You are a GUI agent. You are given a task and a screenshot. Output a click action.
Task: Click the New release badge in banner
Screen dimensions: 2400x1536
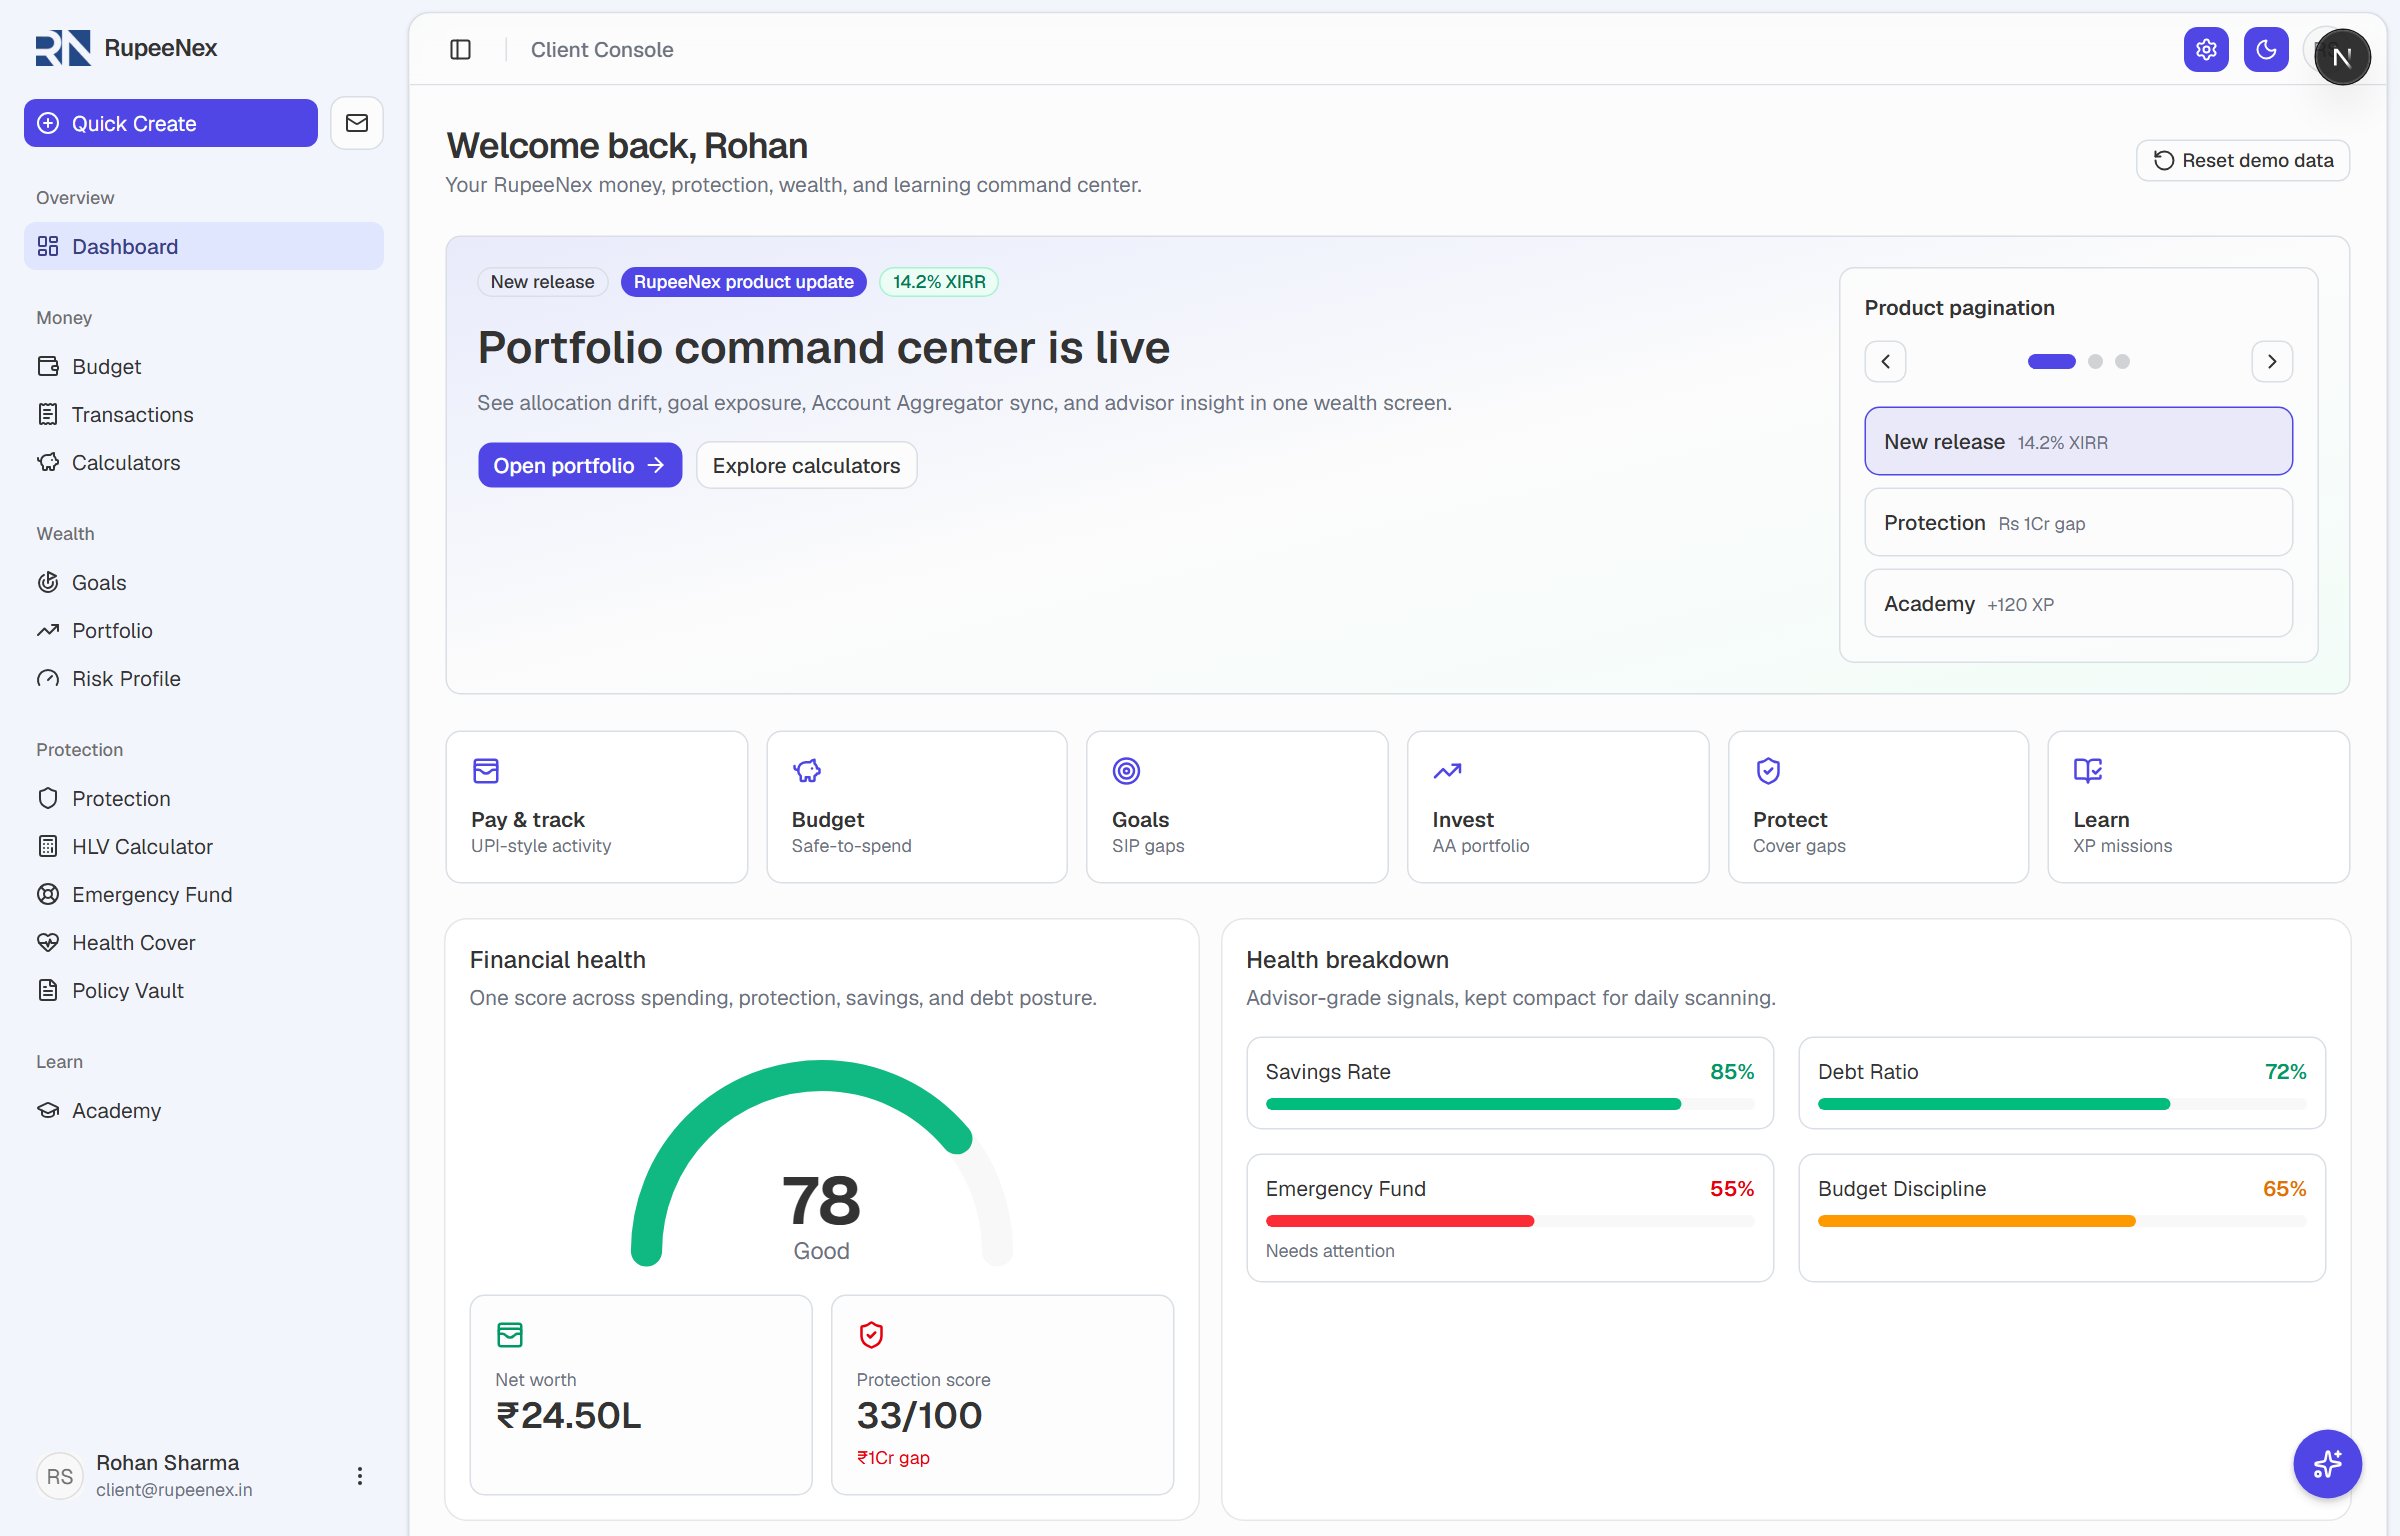click(x=542, y=282)
